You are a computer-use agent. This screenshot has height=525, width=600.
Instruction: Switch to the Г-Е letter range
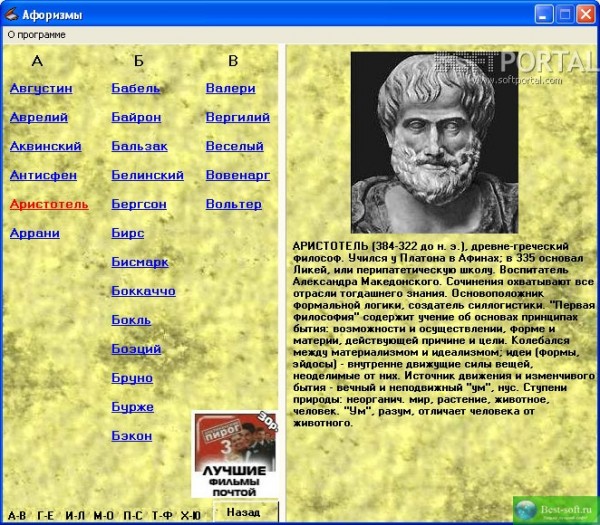[46, 516]
